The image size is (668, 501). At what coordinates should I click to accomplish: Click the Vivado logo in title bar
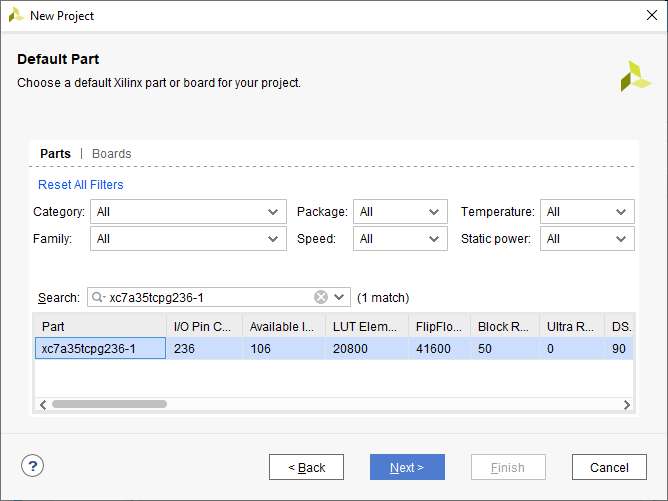[x=16, y=16]
